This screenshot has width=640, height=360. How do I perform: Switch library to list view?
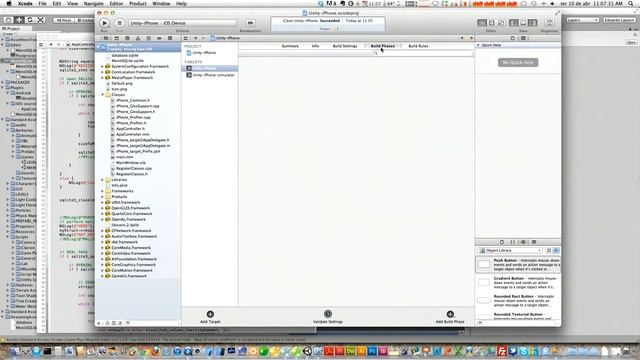tap(556, 250)
